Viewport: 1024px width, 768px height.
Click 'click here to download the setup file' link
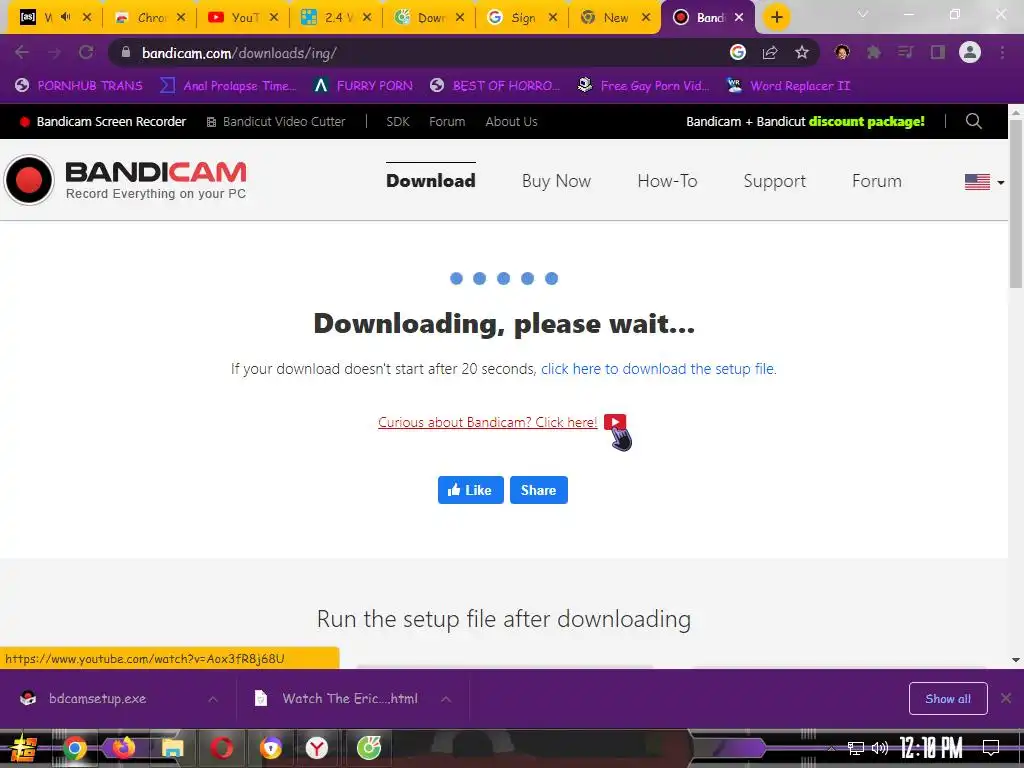[x=658, y=369]
